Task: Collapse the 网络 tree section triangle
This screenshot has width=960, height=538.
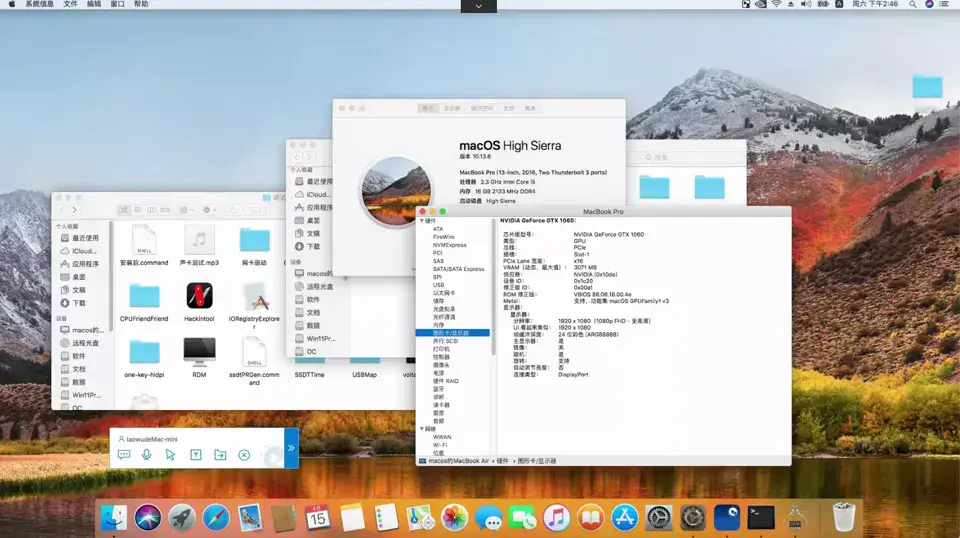Action: 422,429
